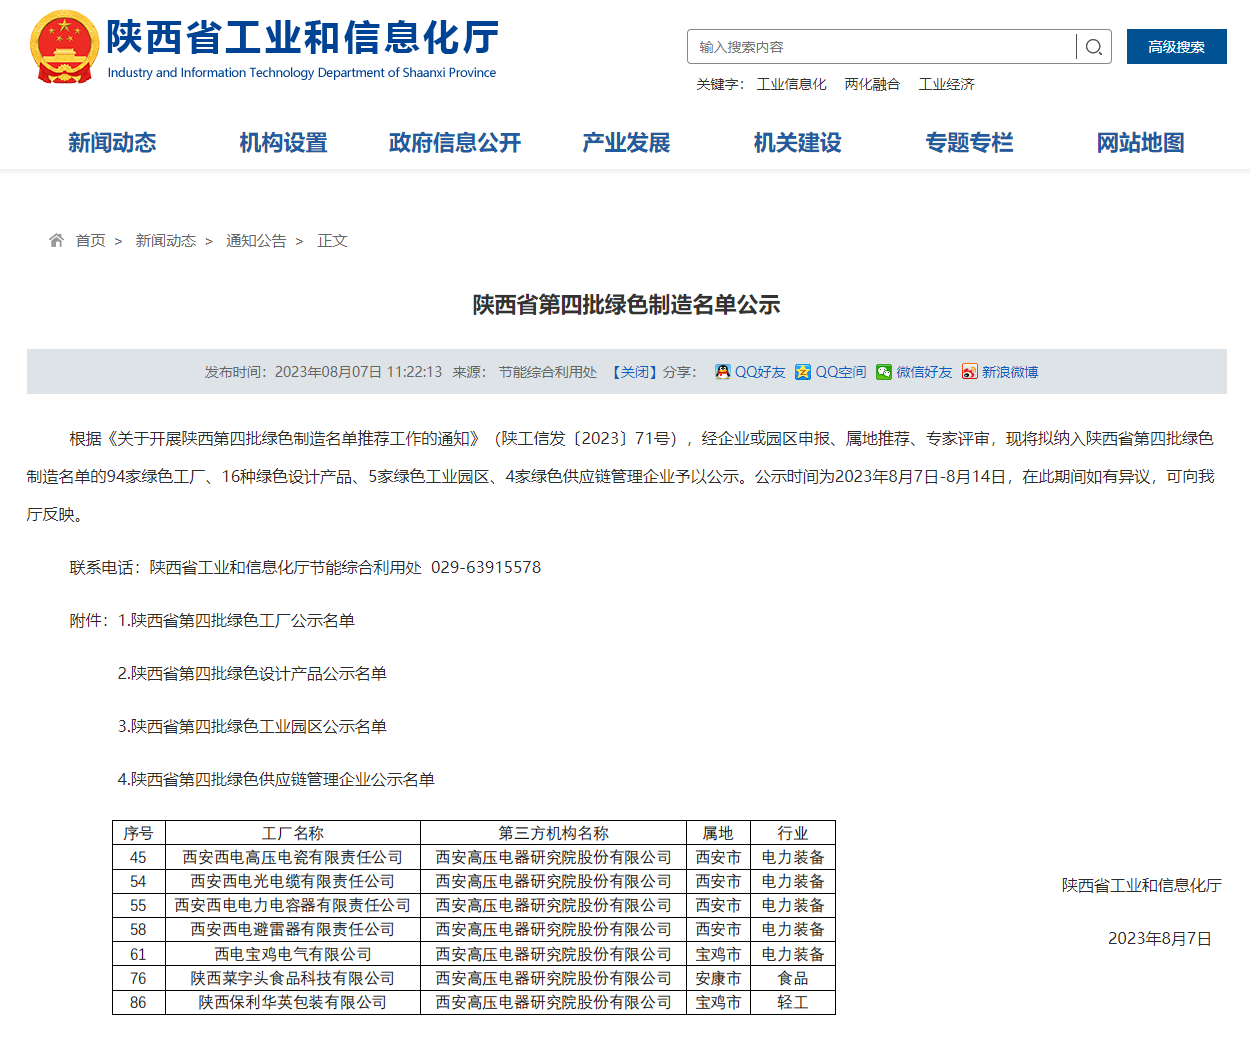Click the home icon in breadcrumb
1250x1049 pixels.
point(56,241)
